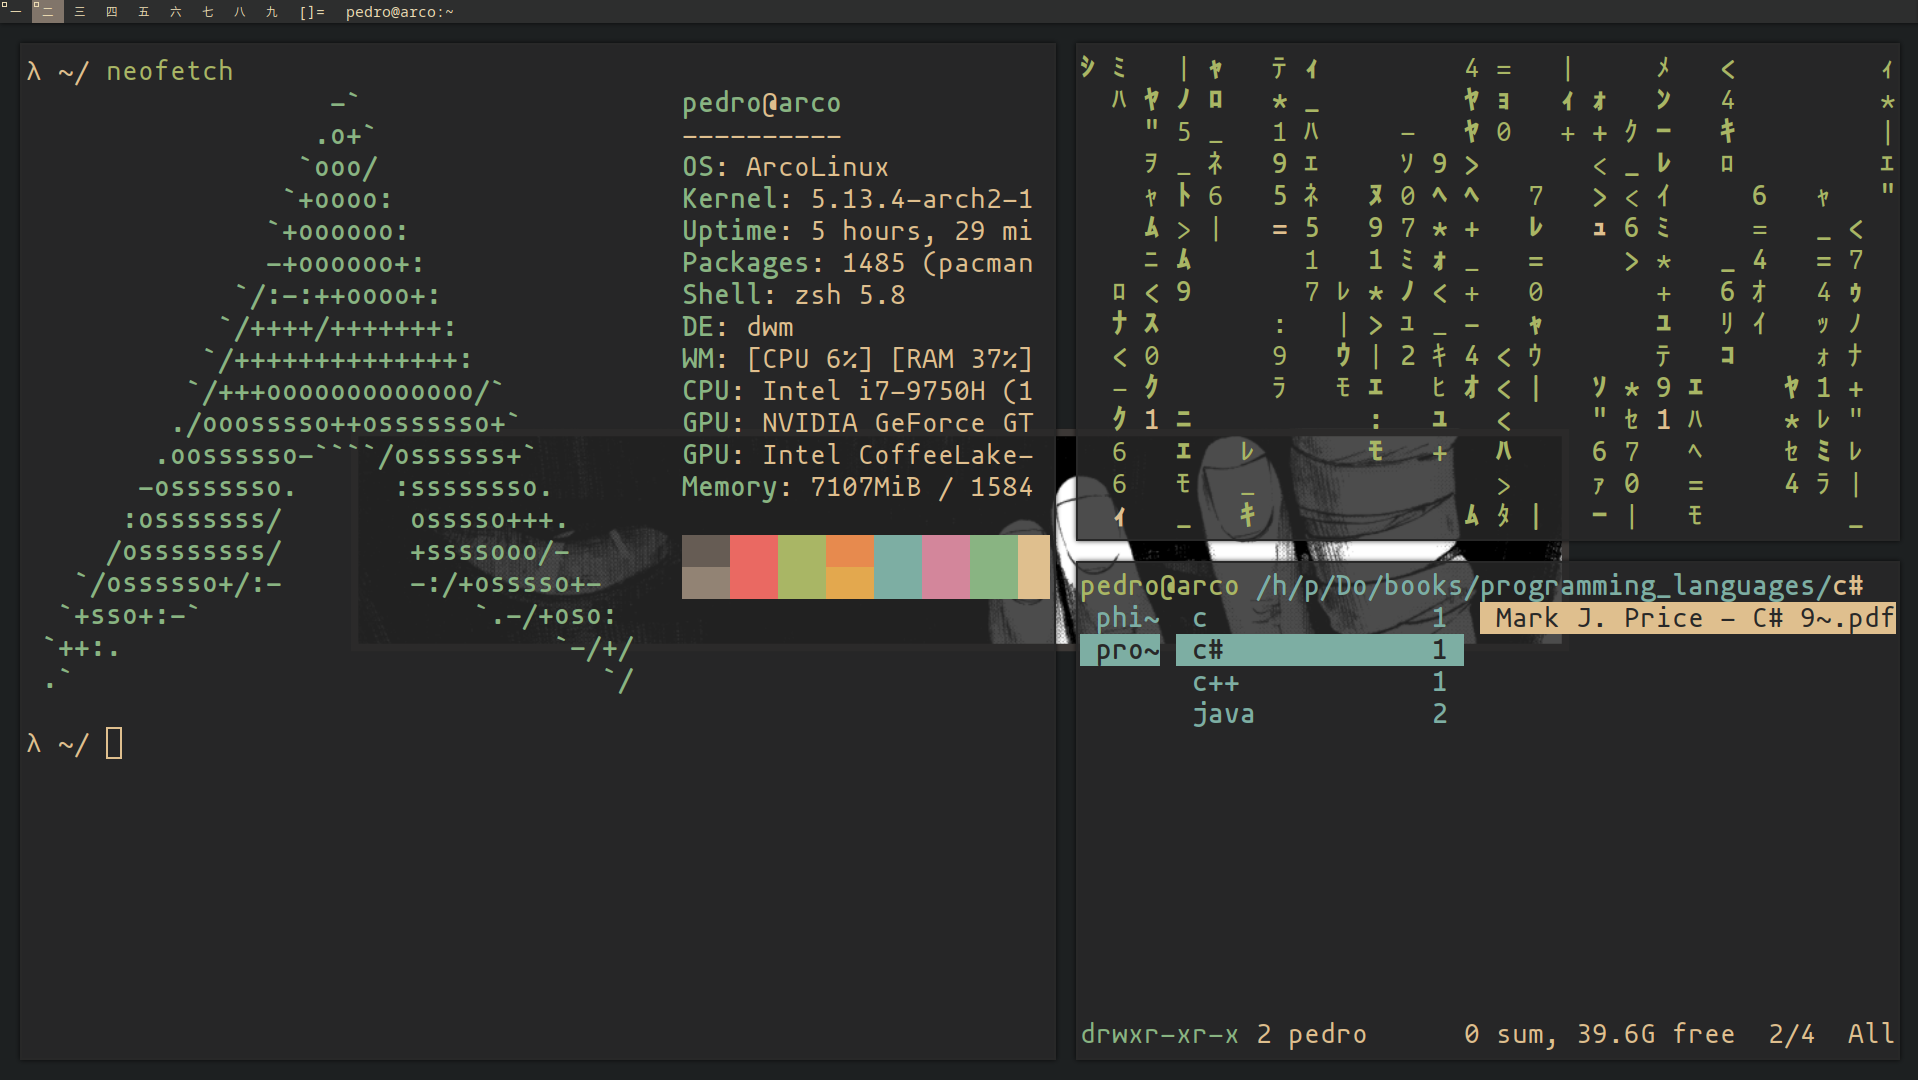
Task: Select the c directory in ranger
Action: 1319,618
